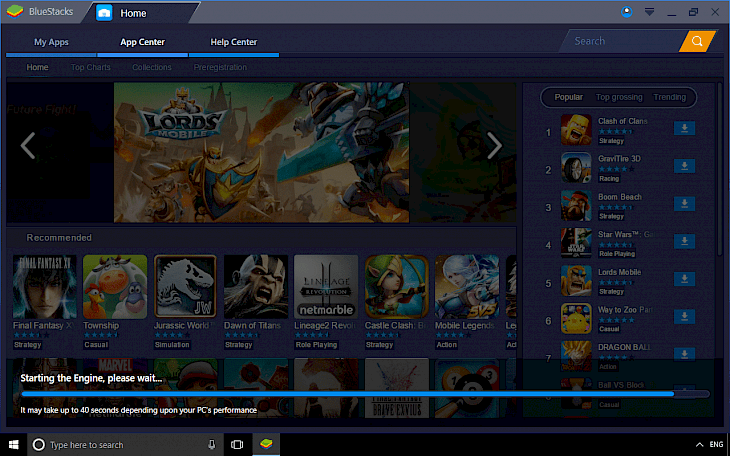Select the Collections sub-tab
The image size is (730, 456).
click(x=152, y=67)
